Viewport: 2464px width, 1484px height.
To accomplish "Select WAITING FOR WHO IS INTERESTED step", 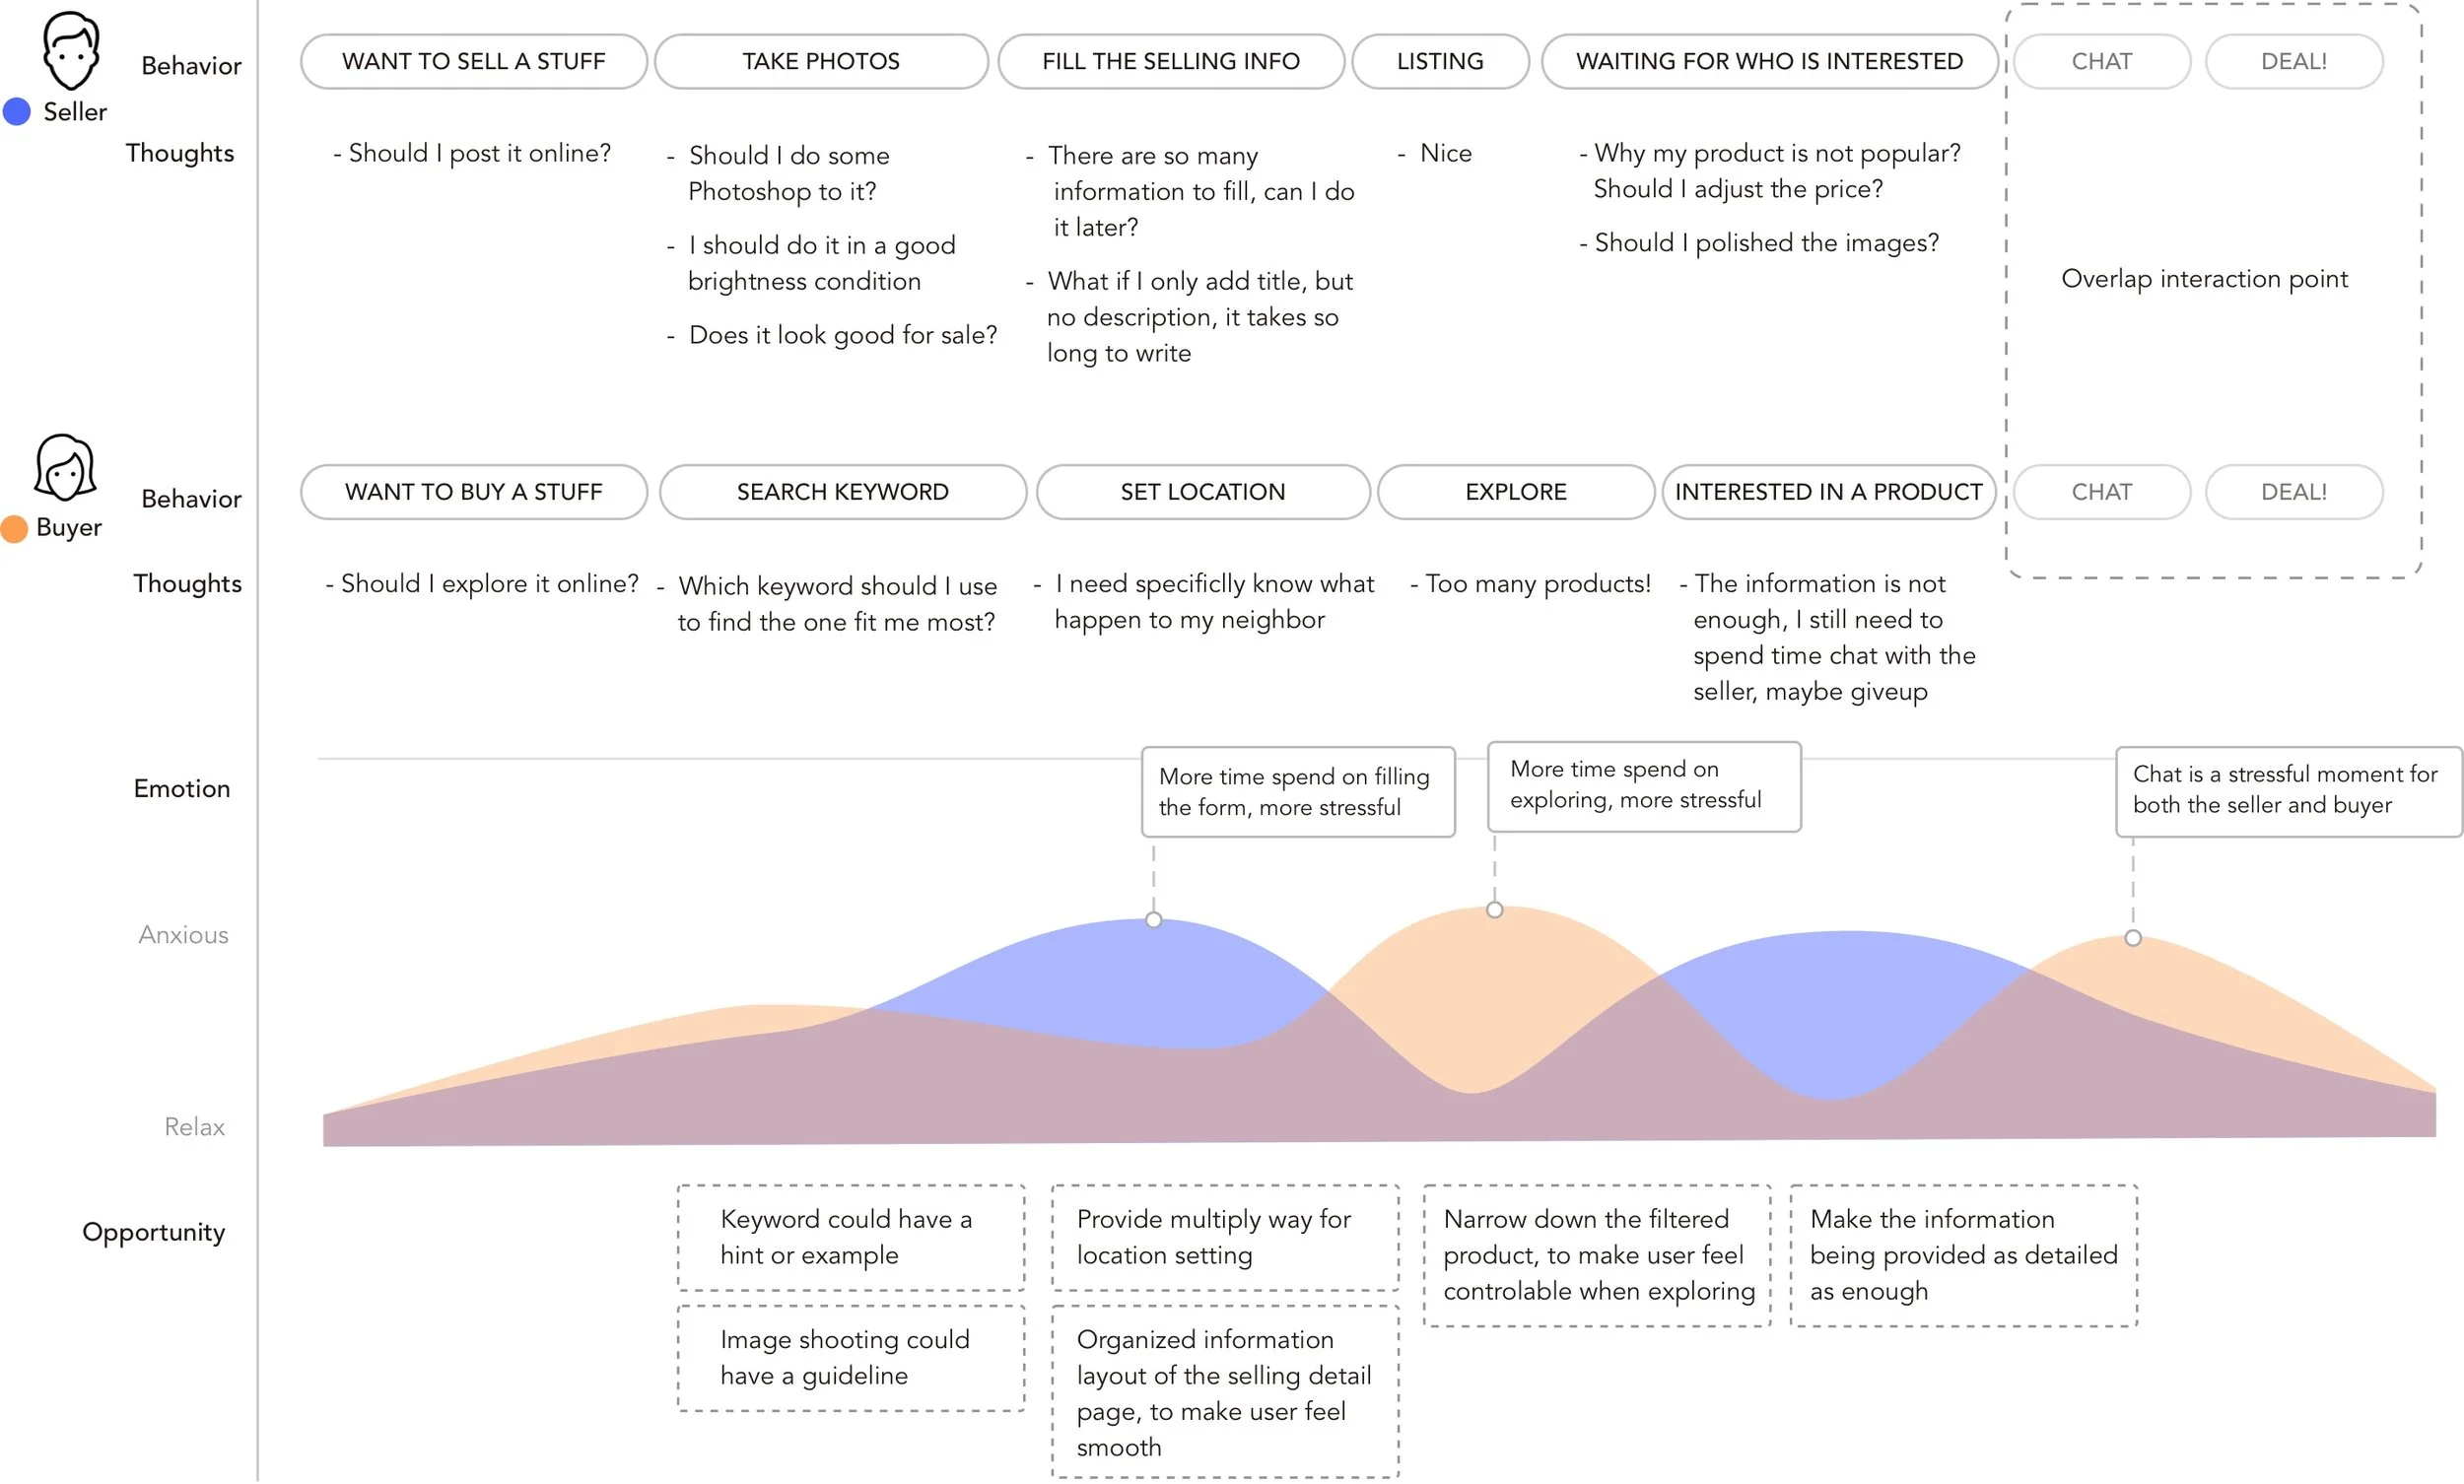I will pos(1770,62).
